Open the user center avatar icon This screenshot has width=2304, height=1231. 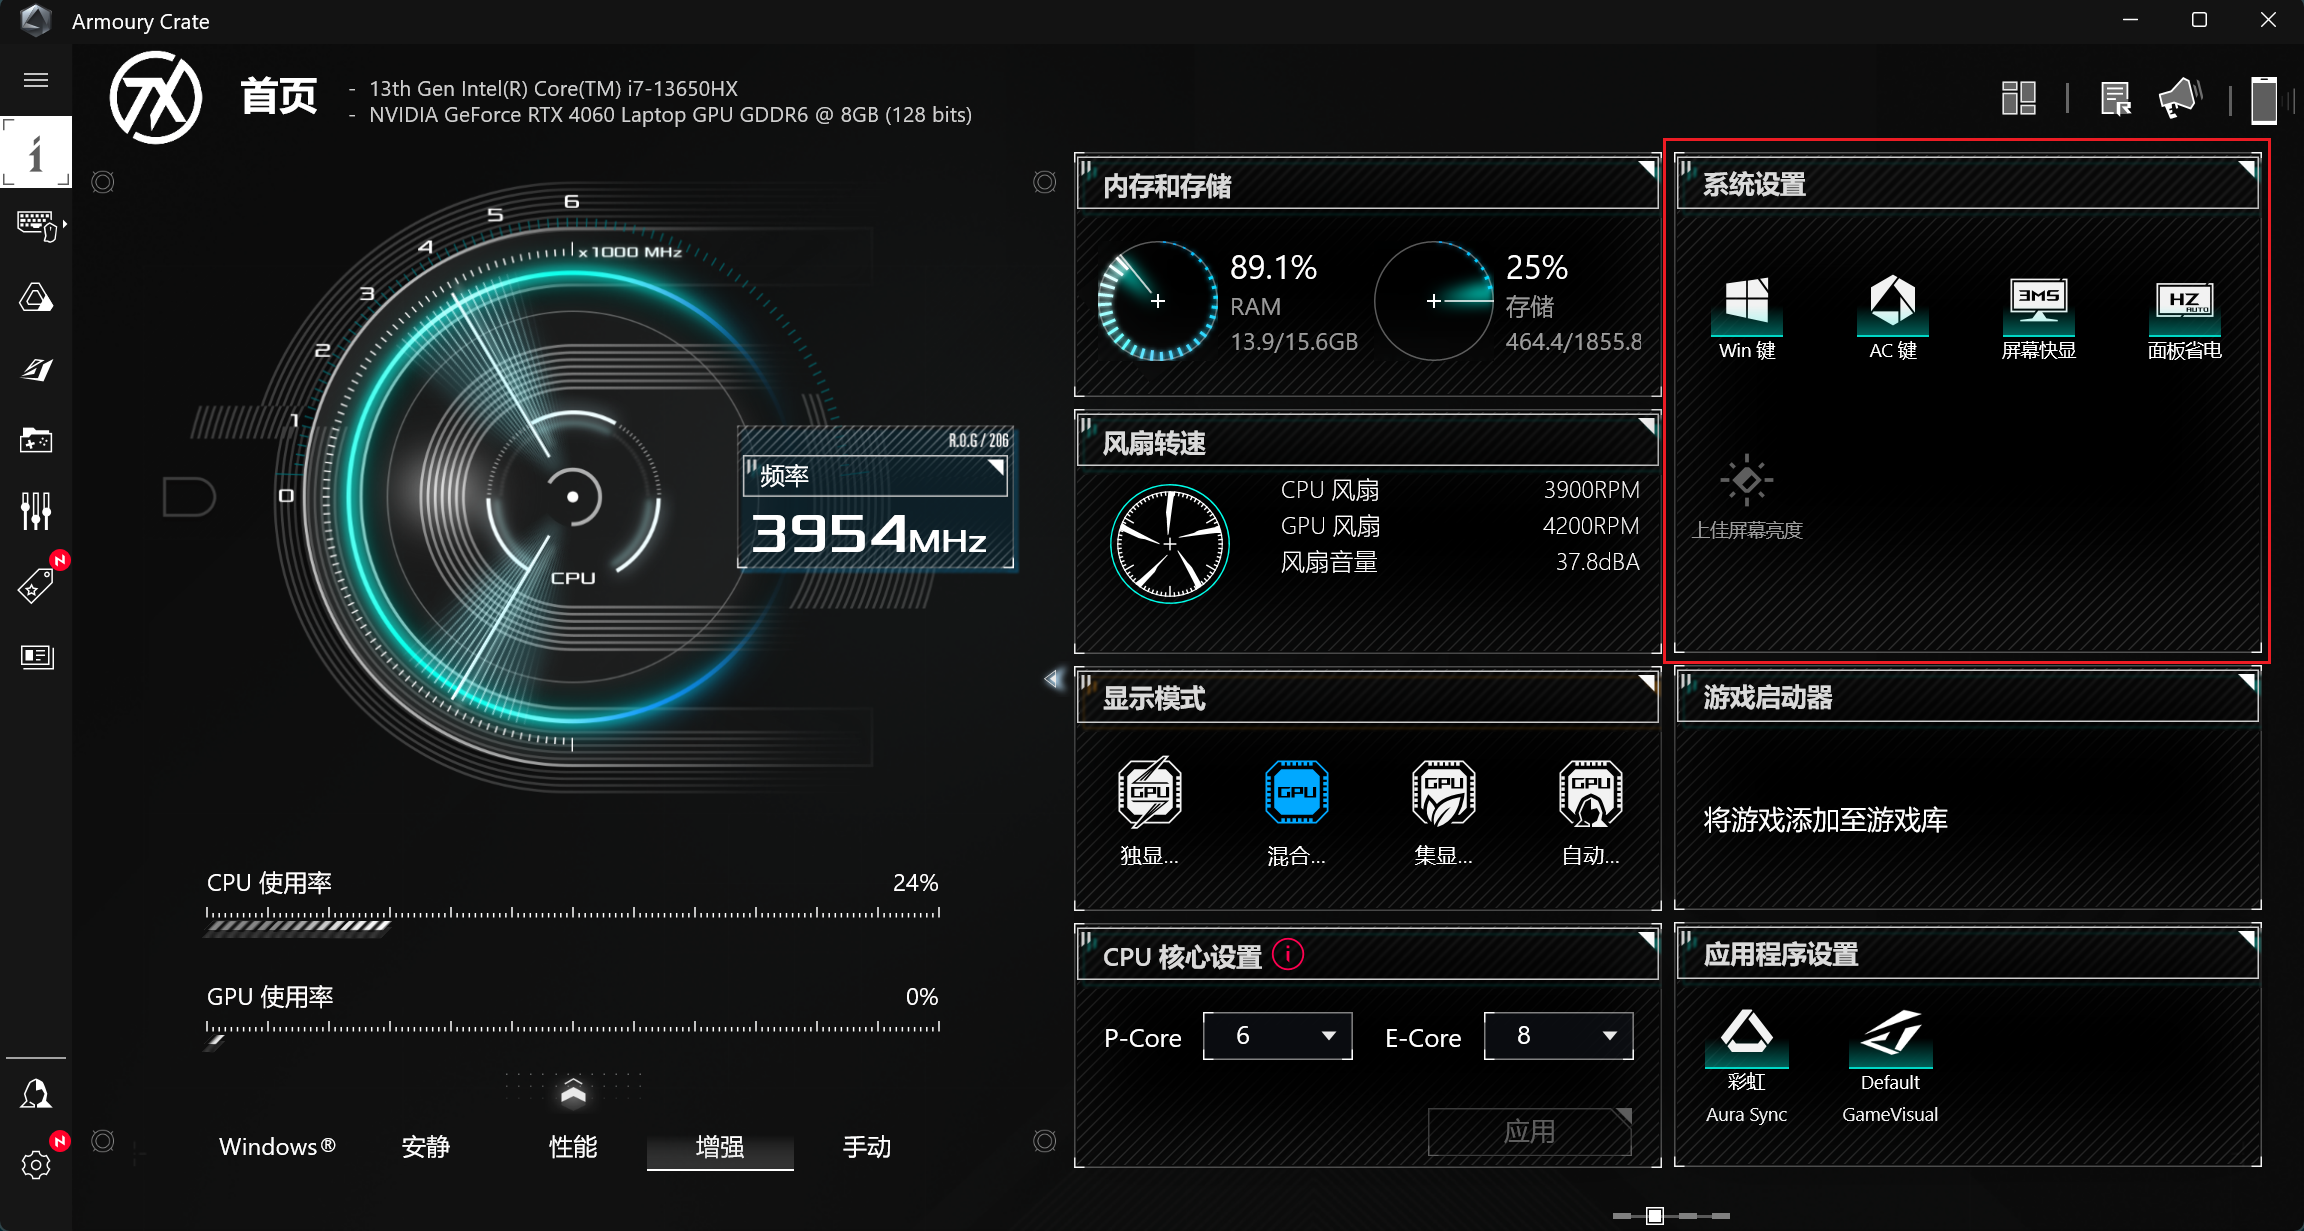click(x=36, y=1094)
